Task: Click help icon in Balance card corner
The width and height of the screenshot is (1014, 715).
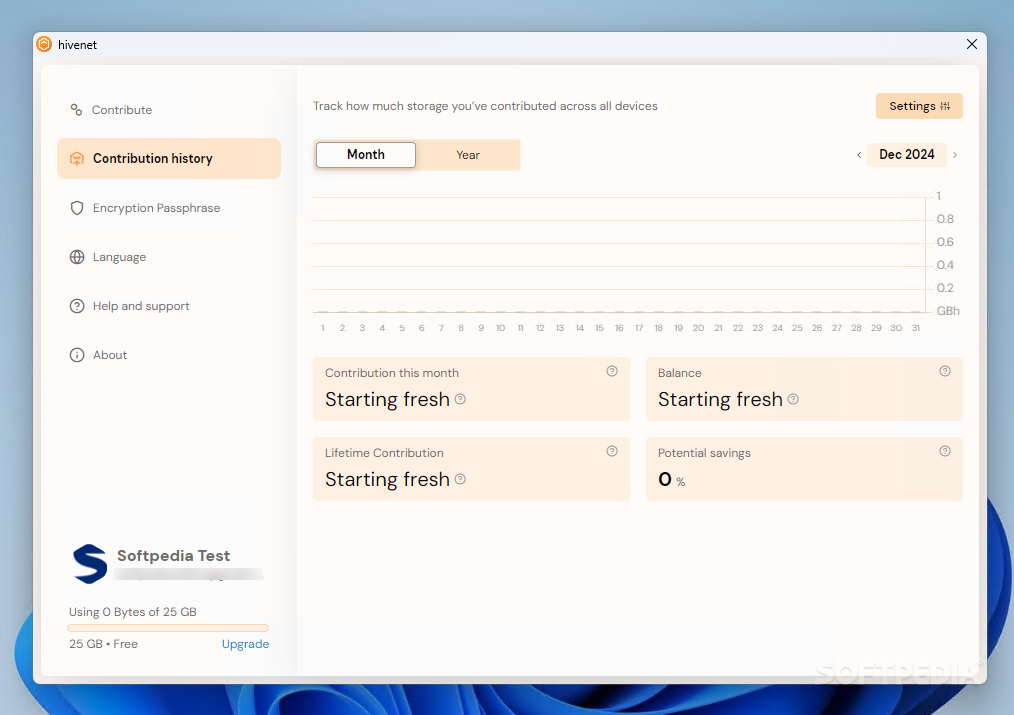Action: tap(945, 371)
